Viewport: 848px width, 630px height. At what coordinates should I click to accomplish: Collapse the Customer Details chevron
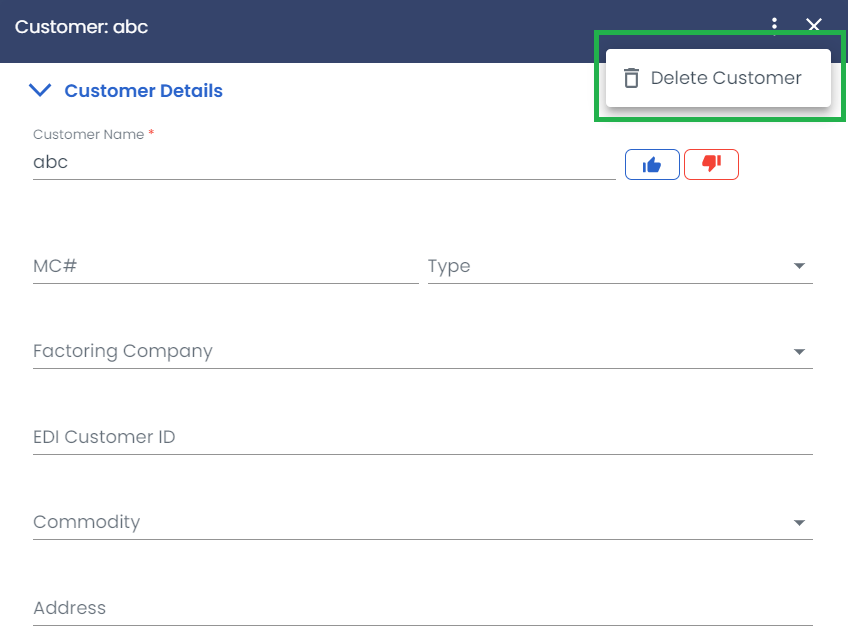coord(40,90)
